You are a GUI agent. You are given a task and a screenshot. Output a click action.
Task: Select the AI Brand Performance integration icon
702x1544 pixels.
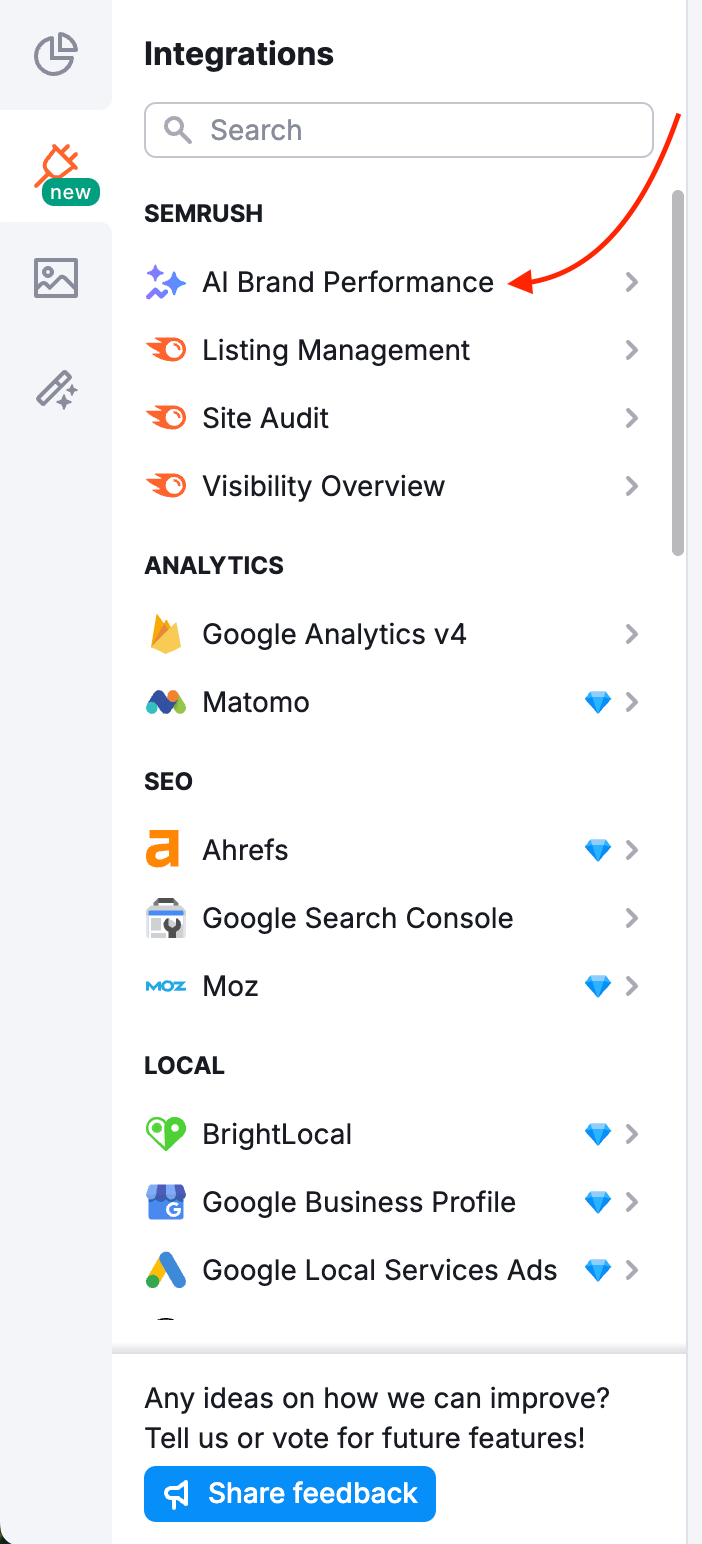tap(166, 282)
